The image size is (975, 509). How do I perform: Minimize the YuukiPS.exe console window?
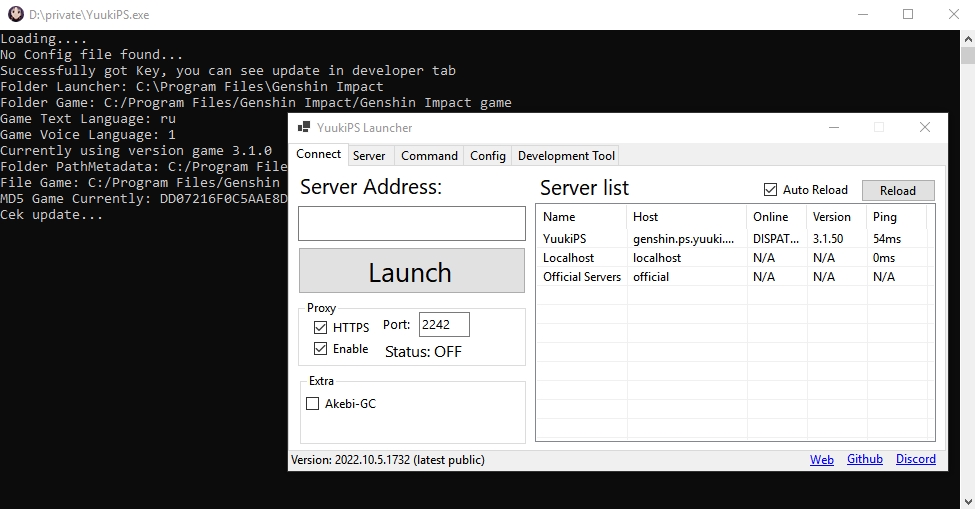(x=862, y=14)
